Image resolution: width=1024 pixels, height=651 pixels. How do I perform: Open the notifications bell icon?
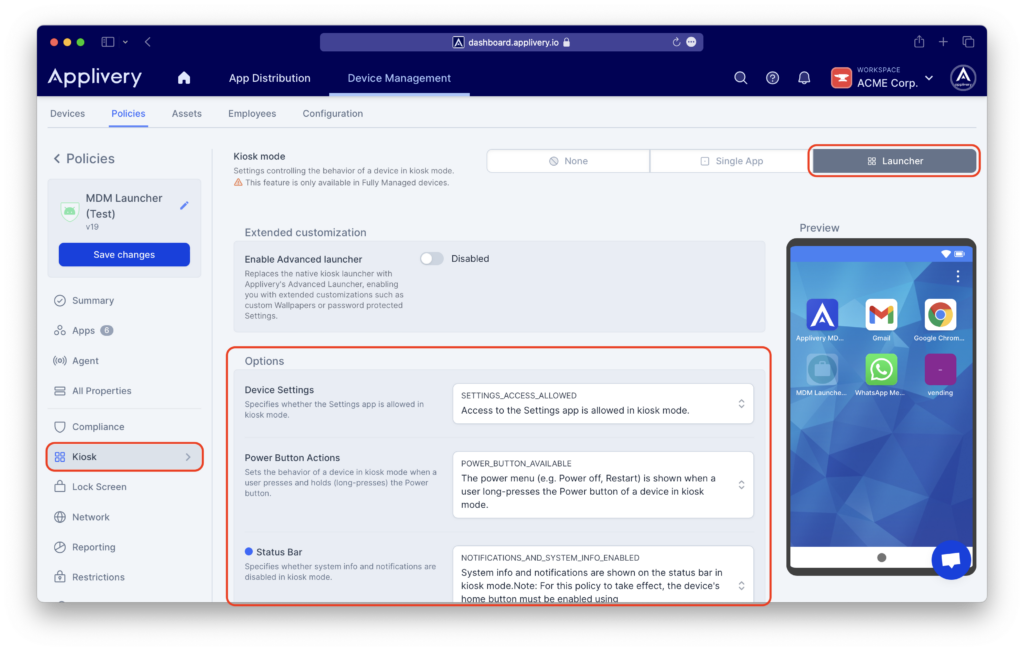point(804,78)
